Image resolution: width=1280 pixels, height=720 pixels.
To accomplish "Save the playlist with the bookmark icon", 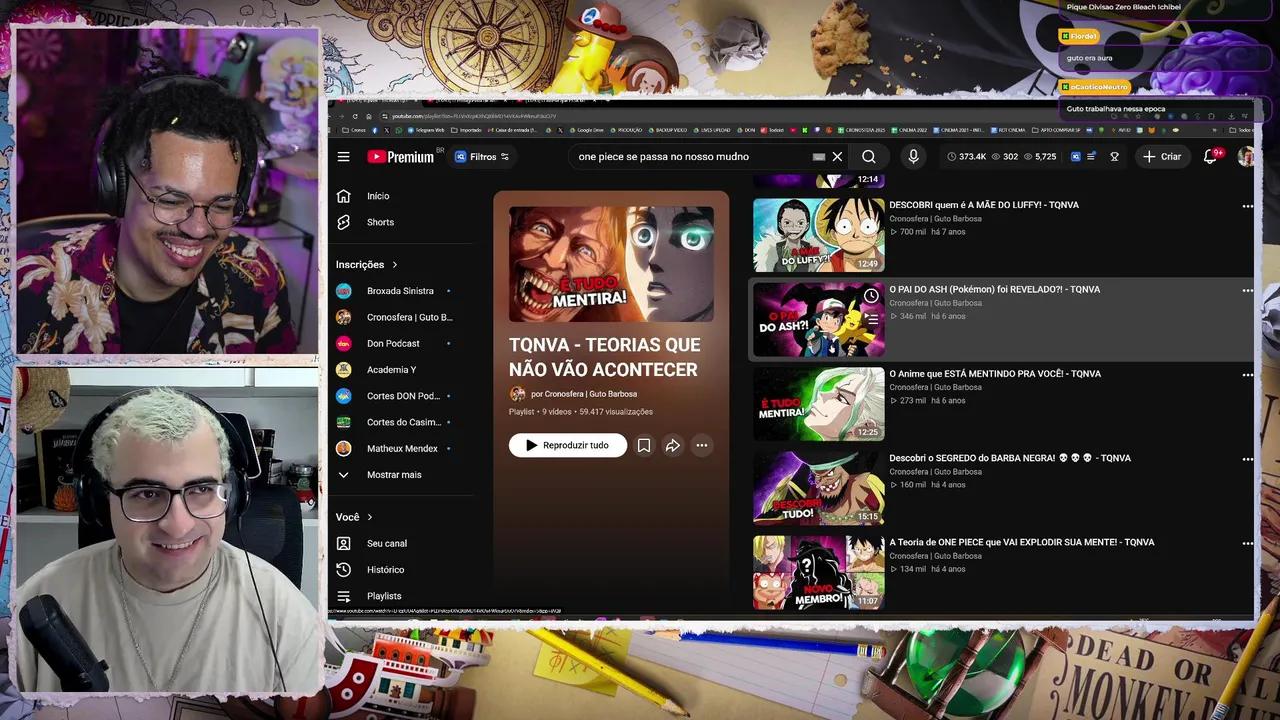I will (644, 446).
